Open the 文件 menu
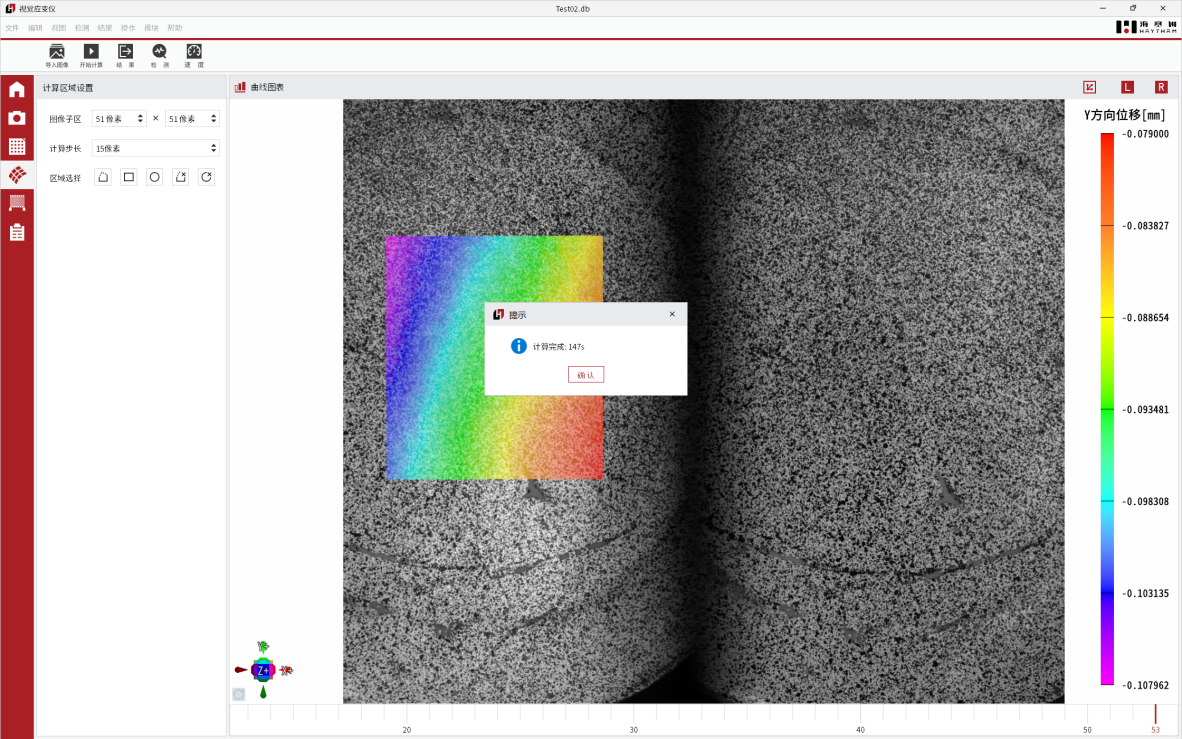1182x739 pixels. (x=12, y=28)
